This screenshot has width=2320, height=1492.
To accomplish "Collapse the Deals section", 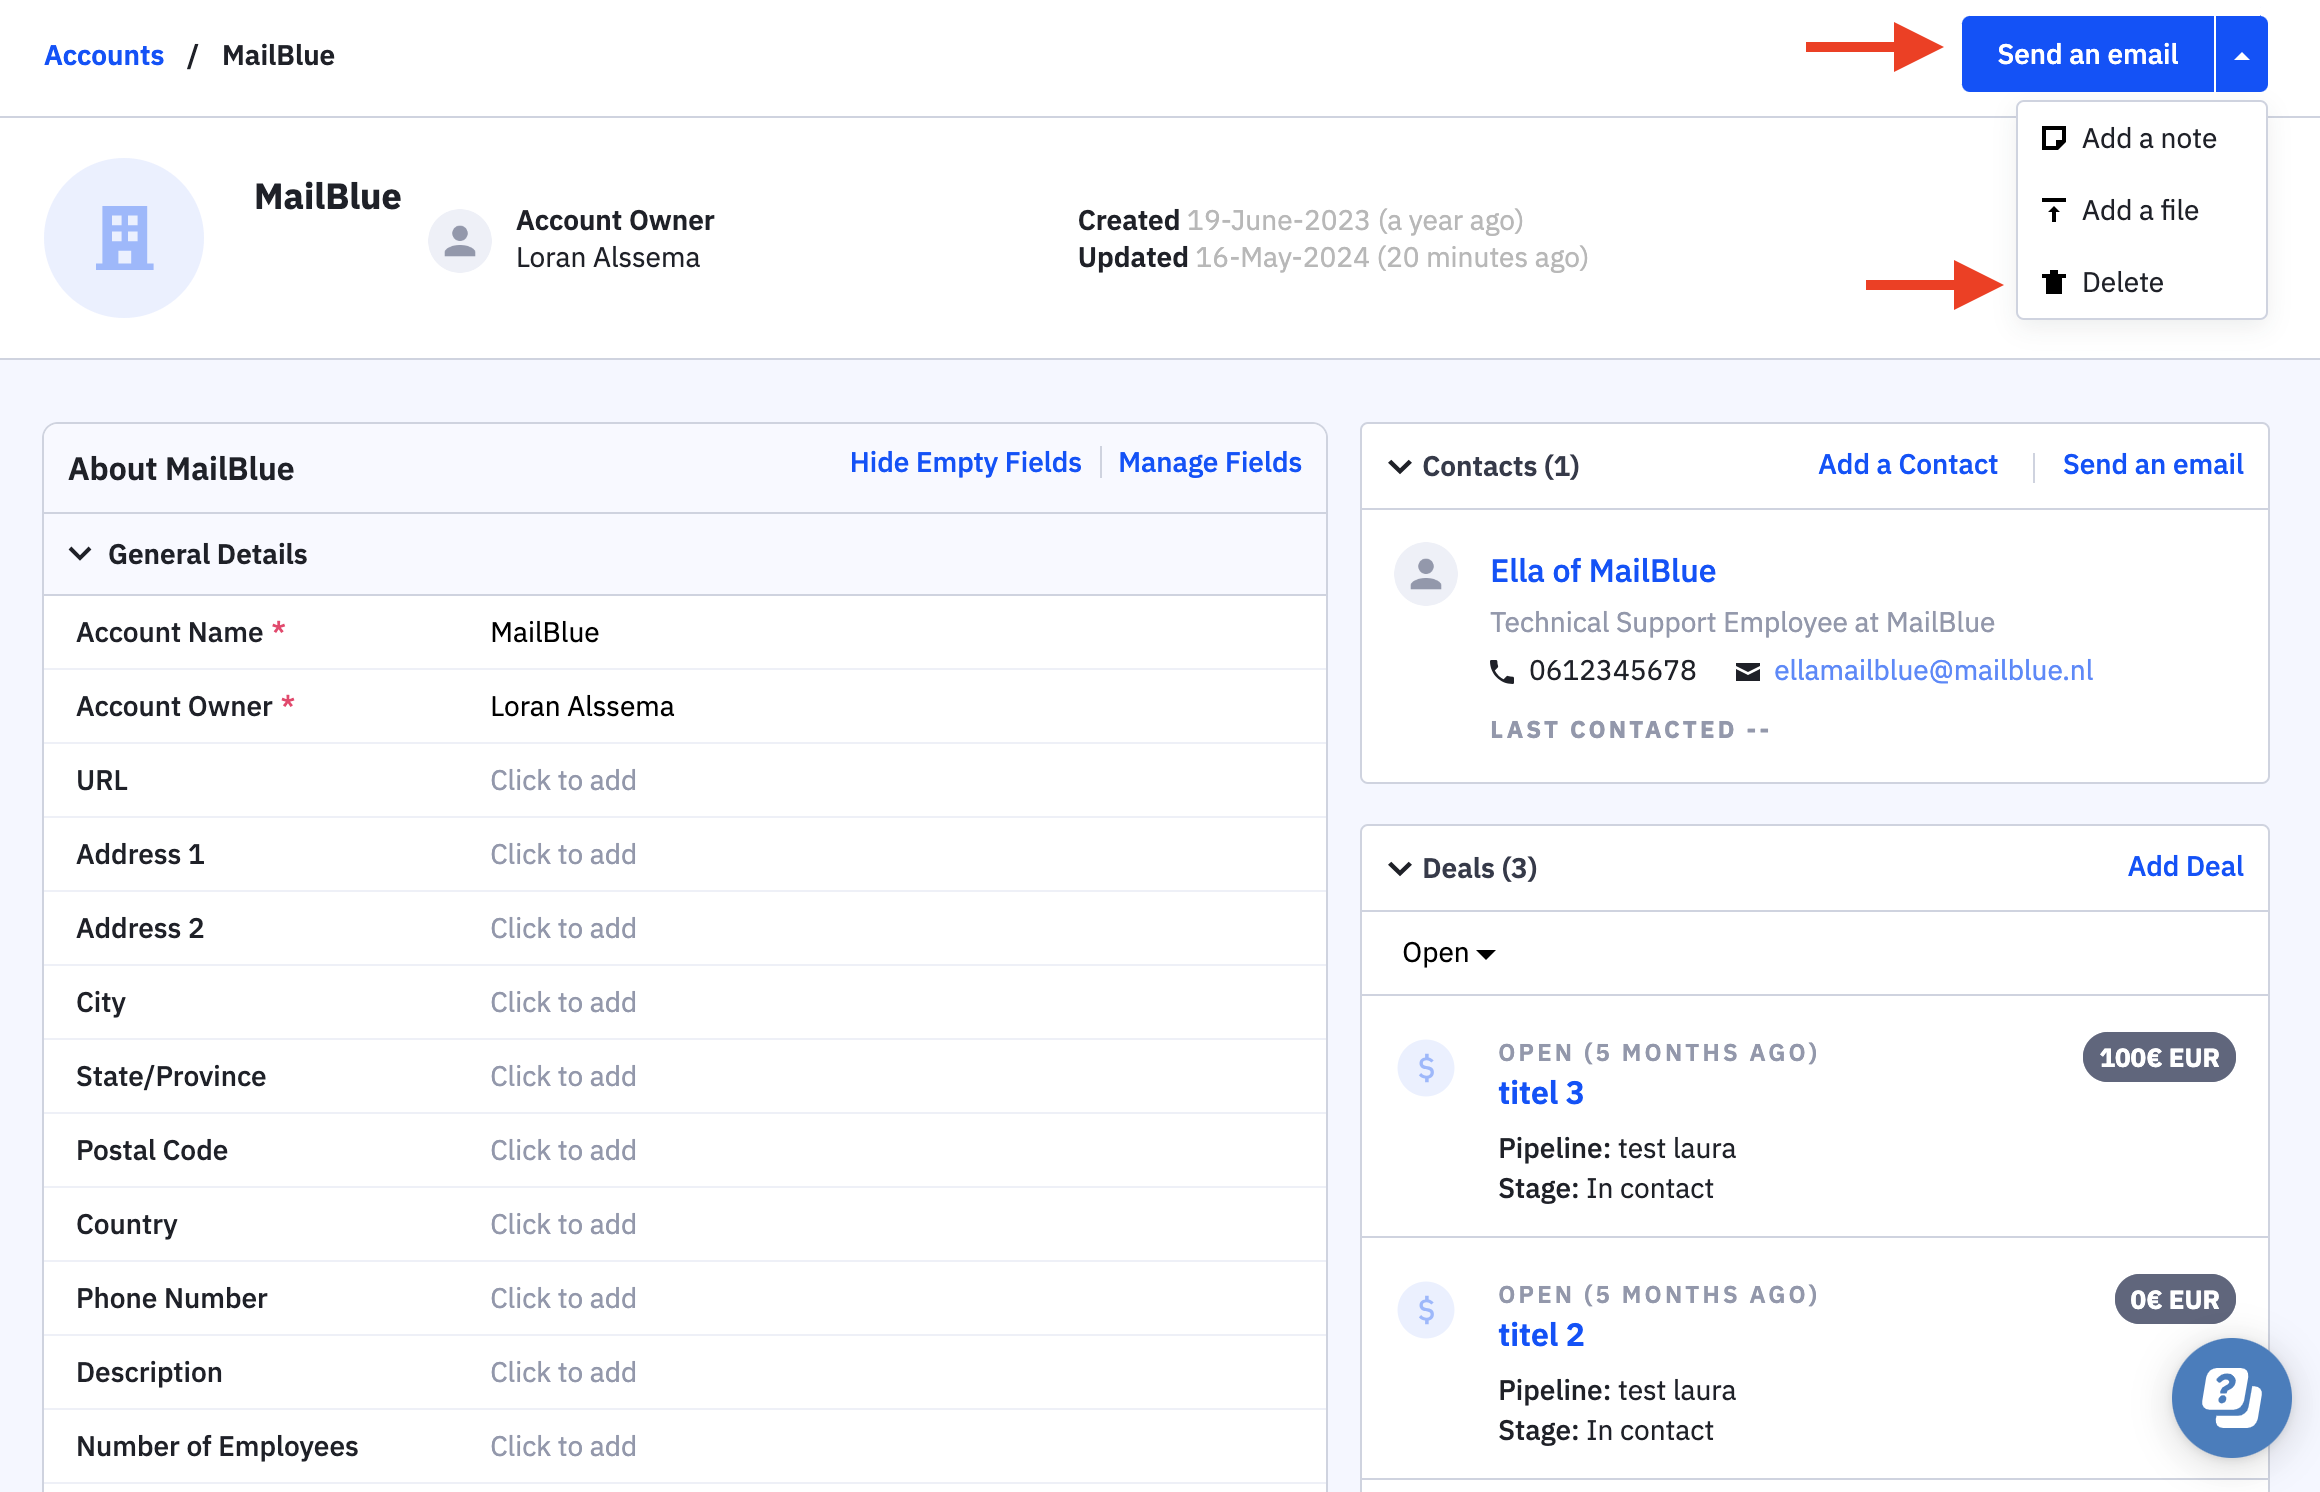I will (x=1400, y=868).
